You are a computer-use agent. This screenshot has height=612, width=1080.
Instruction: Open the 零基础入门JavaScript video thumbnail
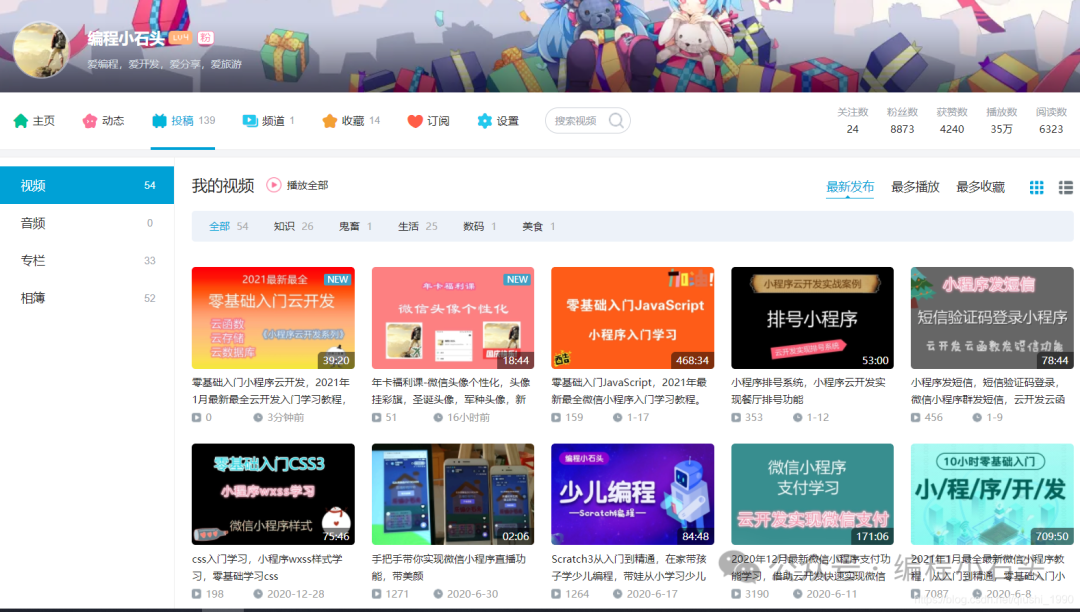632,318
